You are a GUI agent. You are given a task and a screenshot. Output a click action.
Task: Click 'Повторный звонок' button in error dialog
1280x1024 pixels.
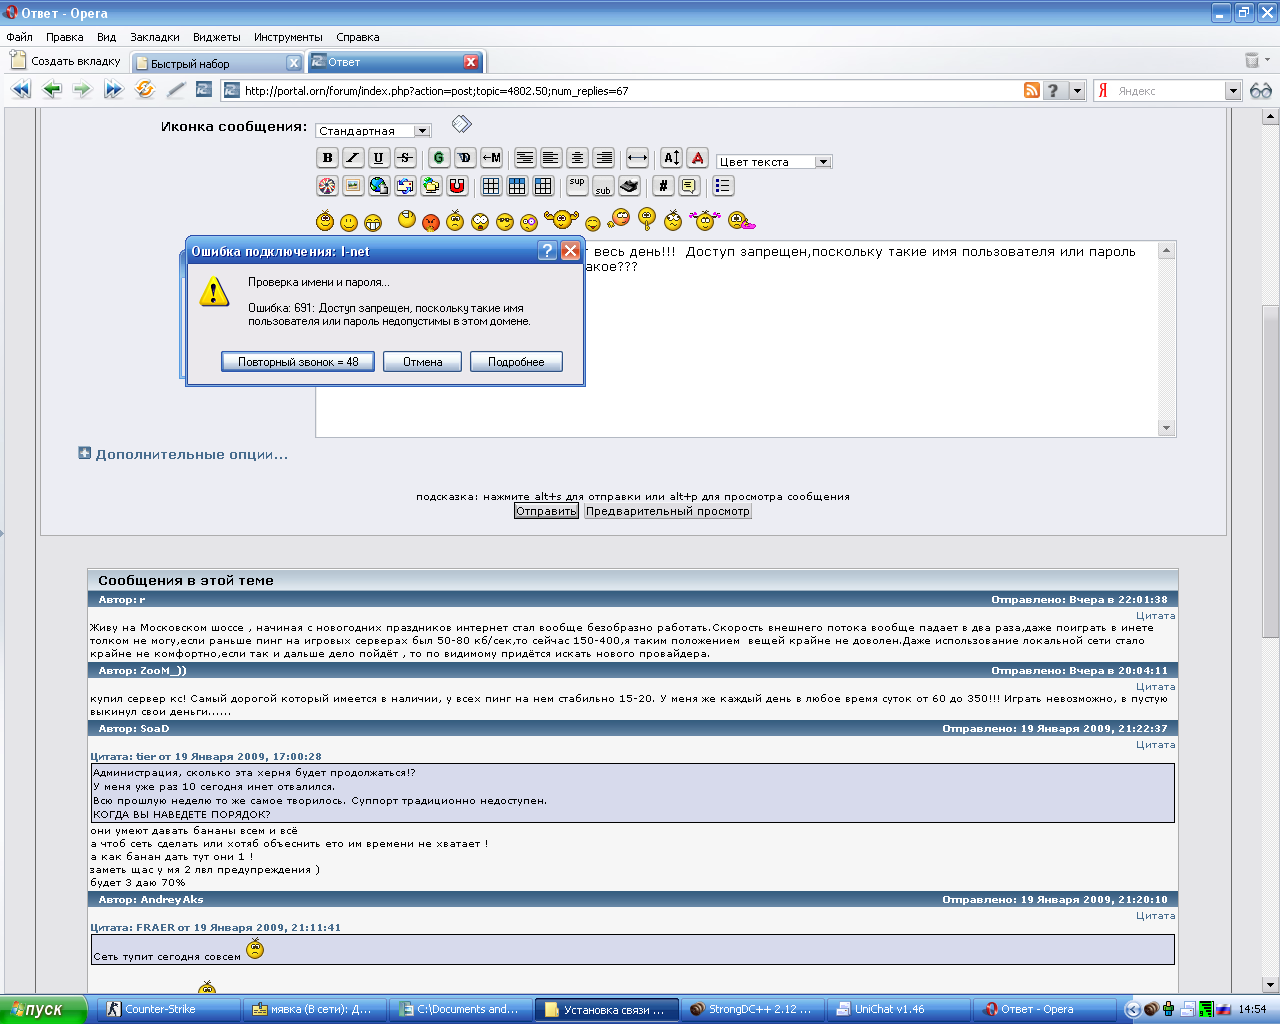(x=298, y=362)
